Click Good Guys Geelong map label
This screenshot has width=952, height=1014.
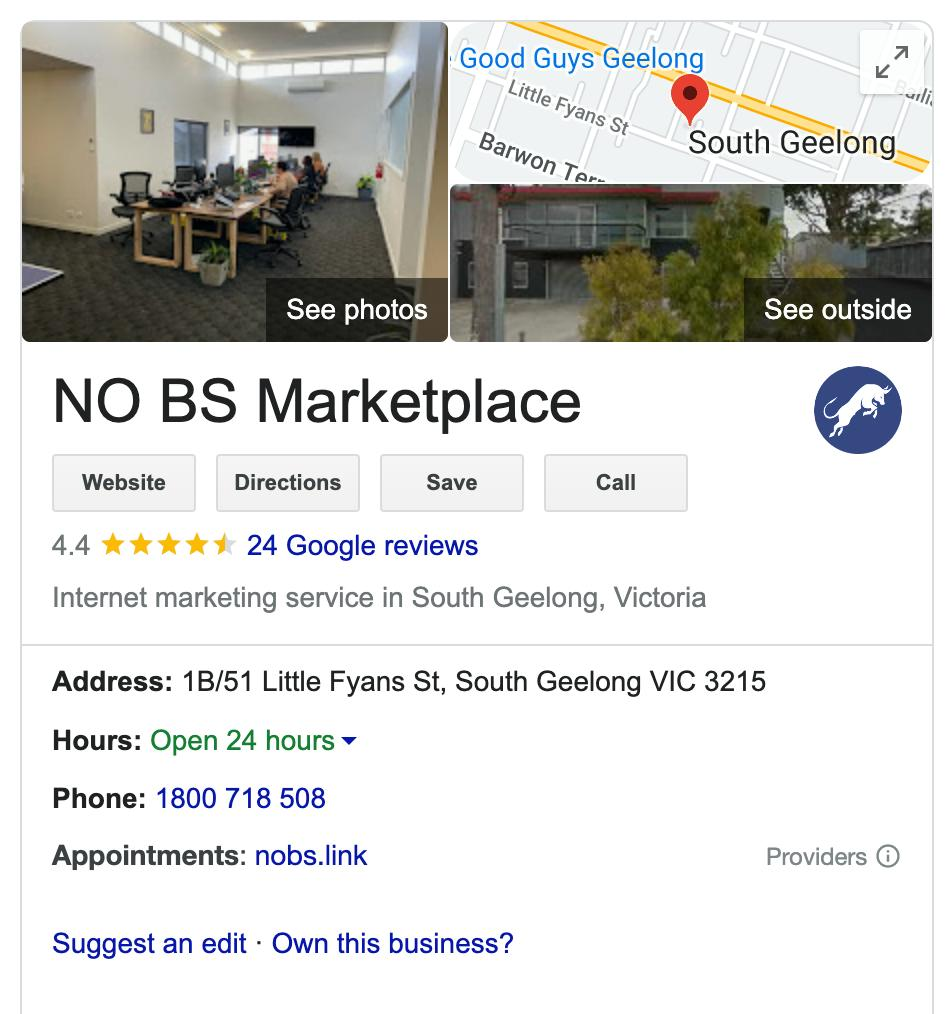point(581,59)
